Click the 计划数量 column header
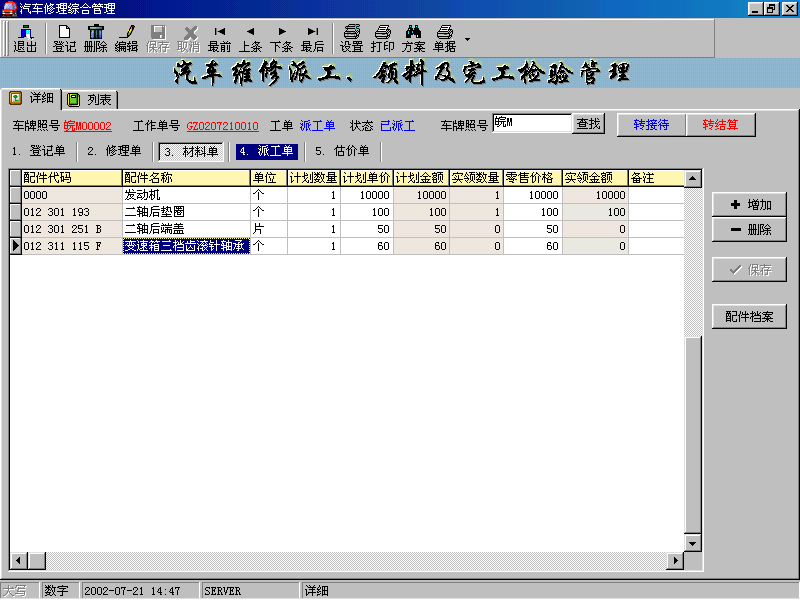This screenshot has width=800, height=600. click(314, 178)
